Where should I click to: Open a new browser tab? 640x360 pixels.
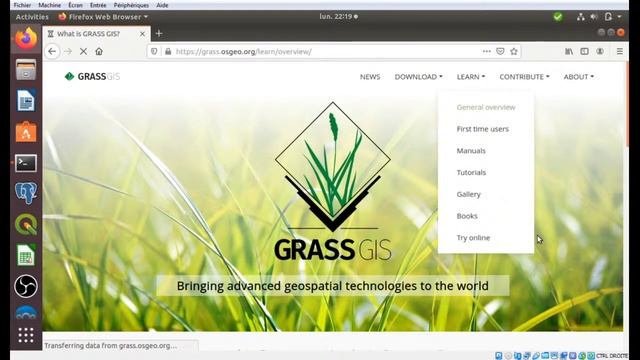[159, 33]
